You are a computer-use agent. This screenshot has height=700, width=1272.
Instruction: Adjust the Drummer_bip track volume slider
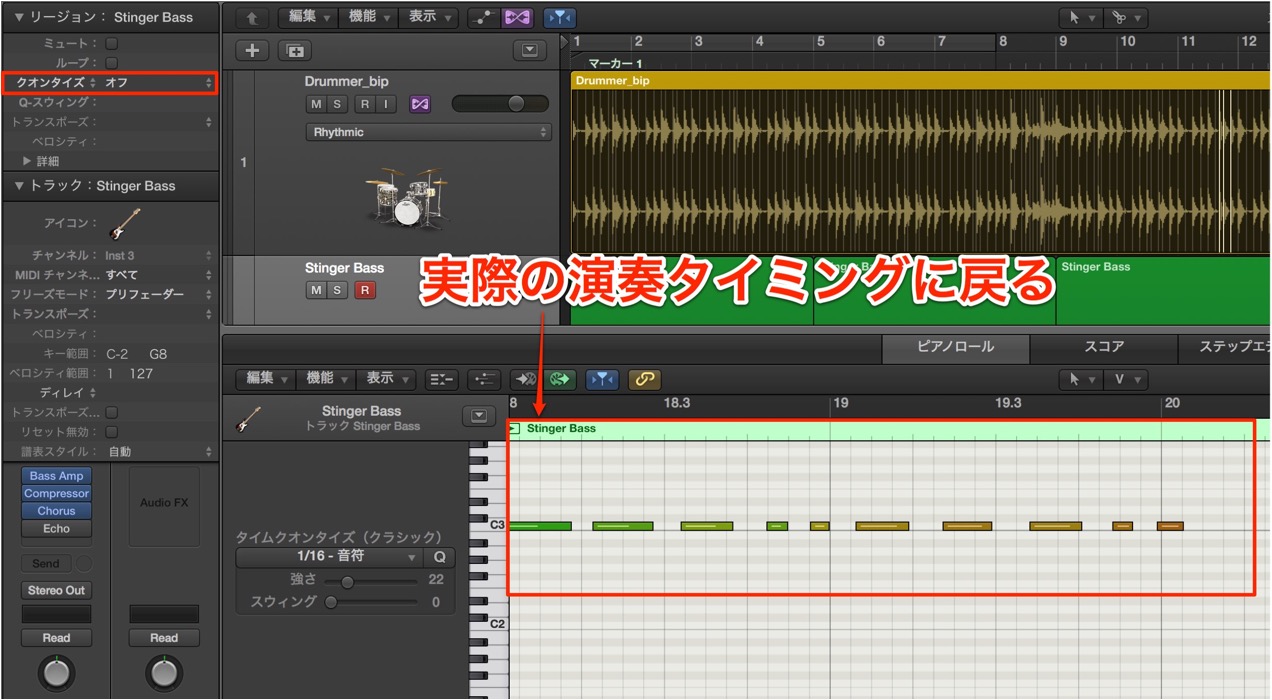500,104
